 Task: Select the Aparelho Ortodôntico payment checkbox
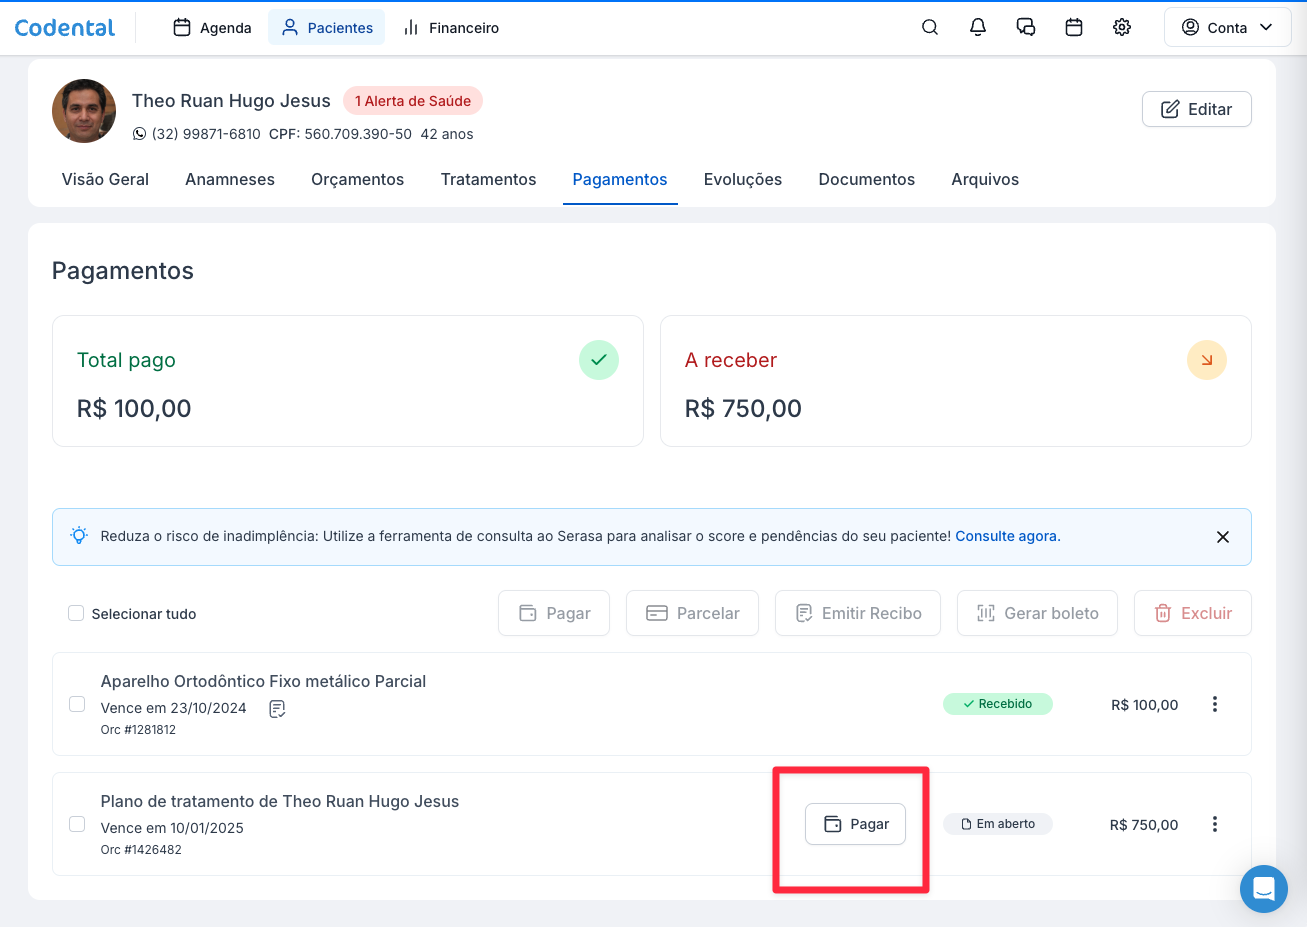click(x=77, y=704)
